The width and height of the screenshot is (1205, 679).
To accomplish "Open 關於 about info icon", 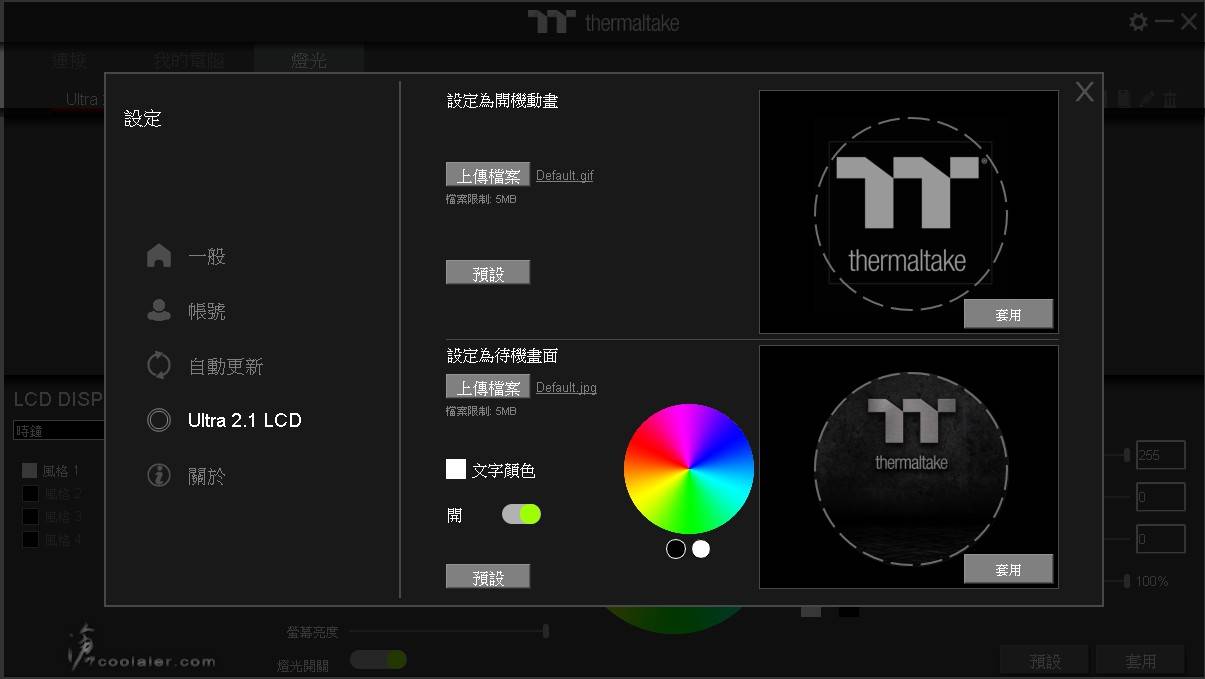I will (159, 476).
